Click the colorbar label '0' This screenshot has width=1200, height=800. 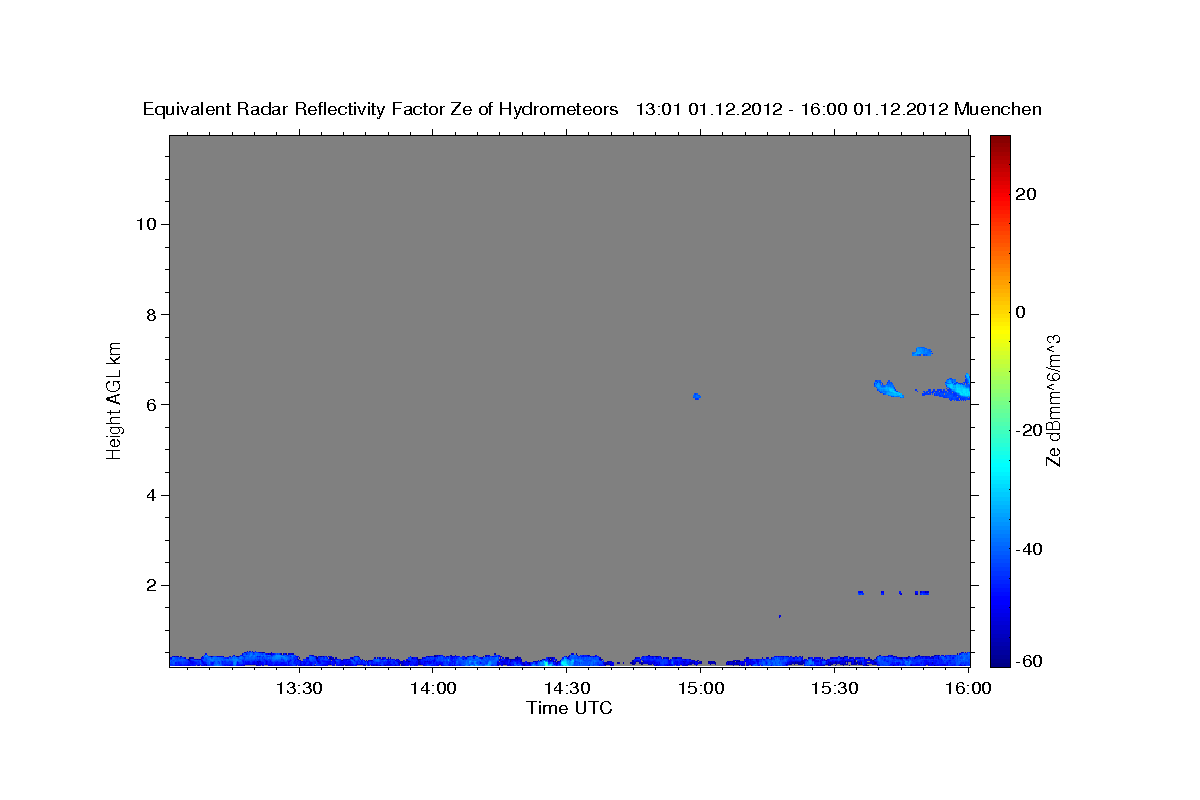tap(1021, 312)
